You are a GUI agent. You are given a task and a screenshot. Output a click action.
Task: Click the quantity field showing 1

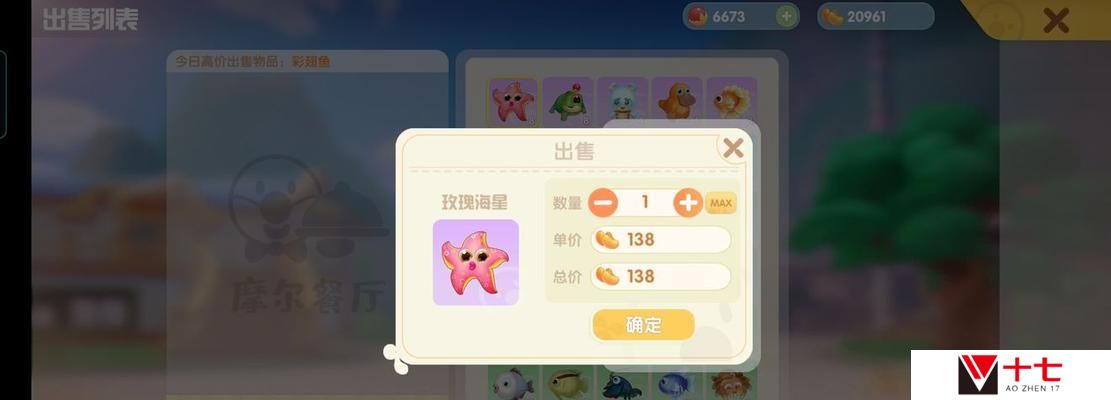645,203
